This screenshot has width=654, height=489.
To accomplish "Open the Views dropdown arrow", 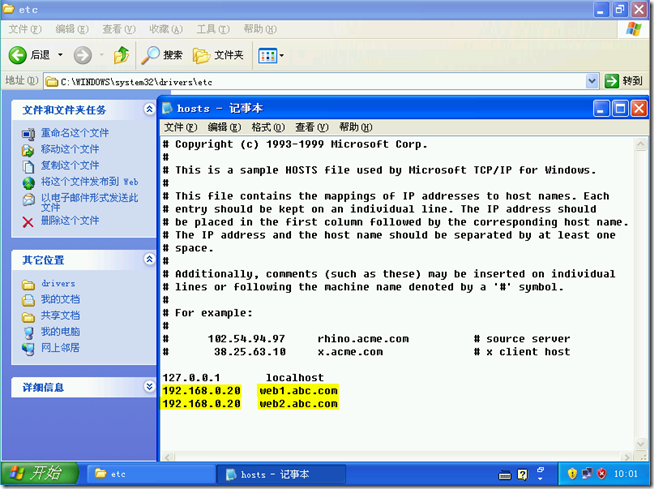I will click(282, 55).
